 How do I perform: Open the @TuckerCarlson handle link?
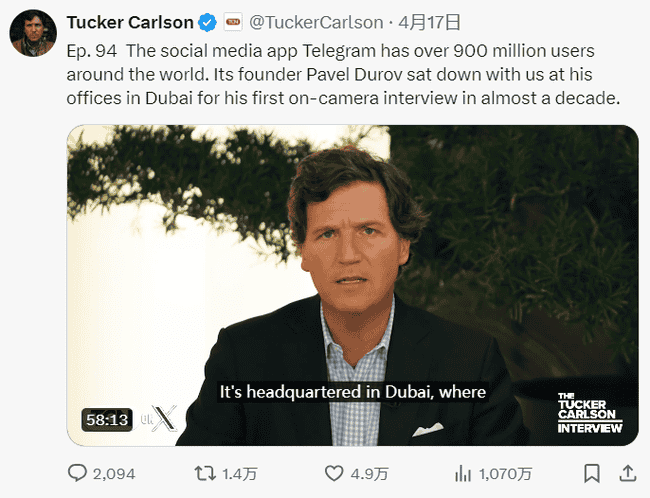point(315,22)
